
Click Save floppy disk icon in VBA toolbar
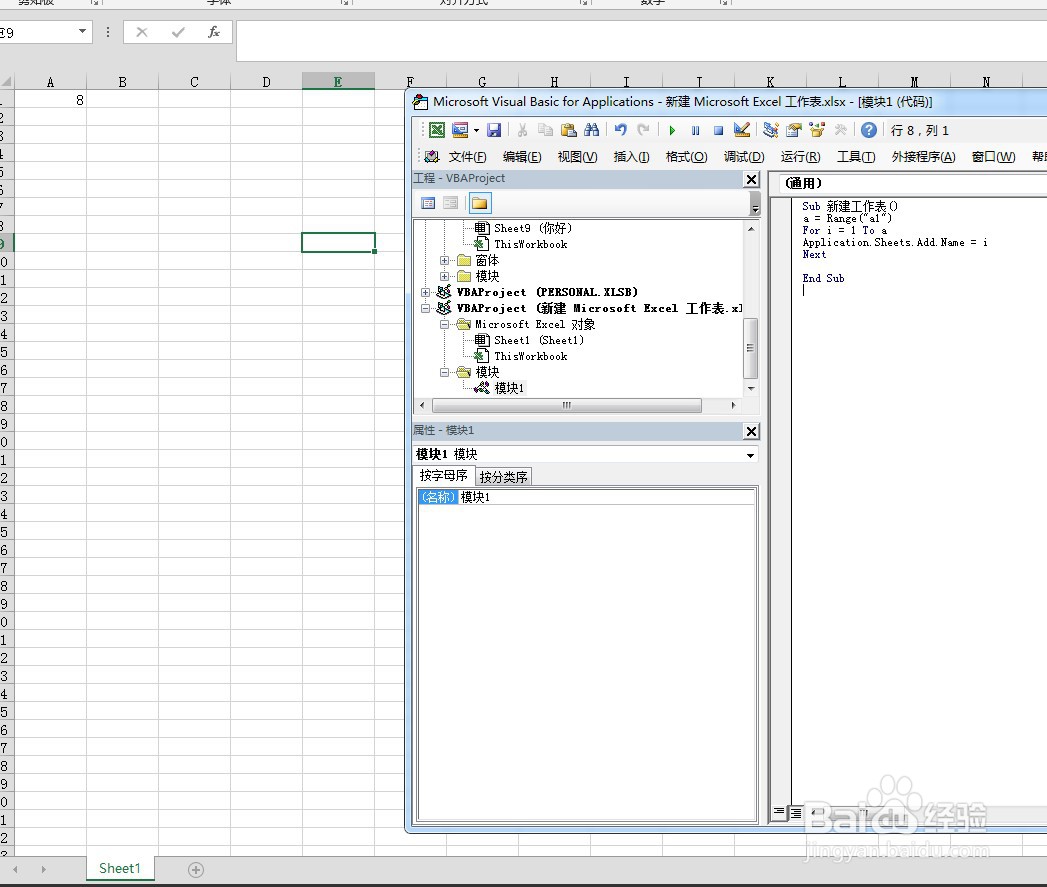(493, 130)
